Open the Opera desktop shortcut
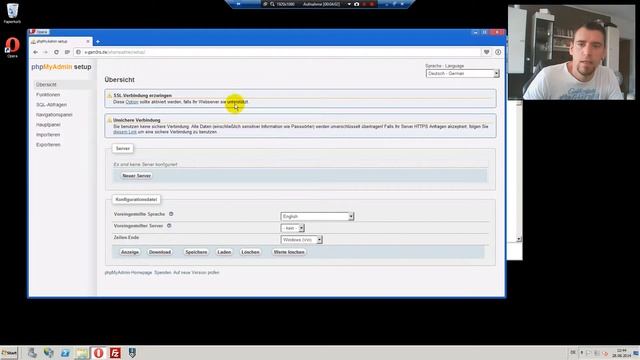 tap(12, 47)
